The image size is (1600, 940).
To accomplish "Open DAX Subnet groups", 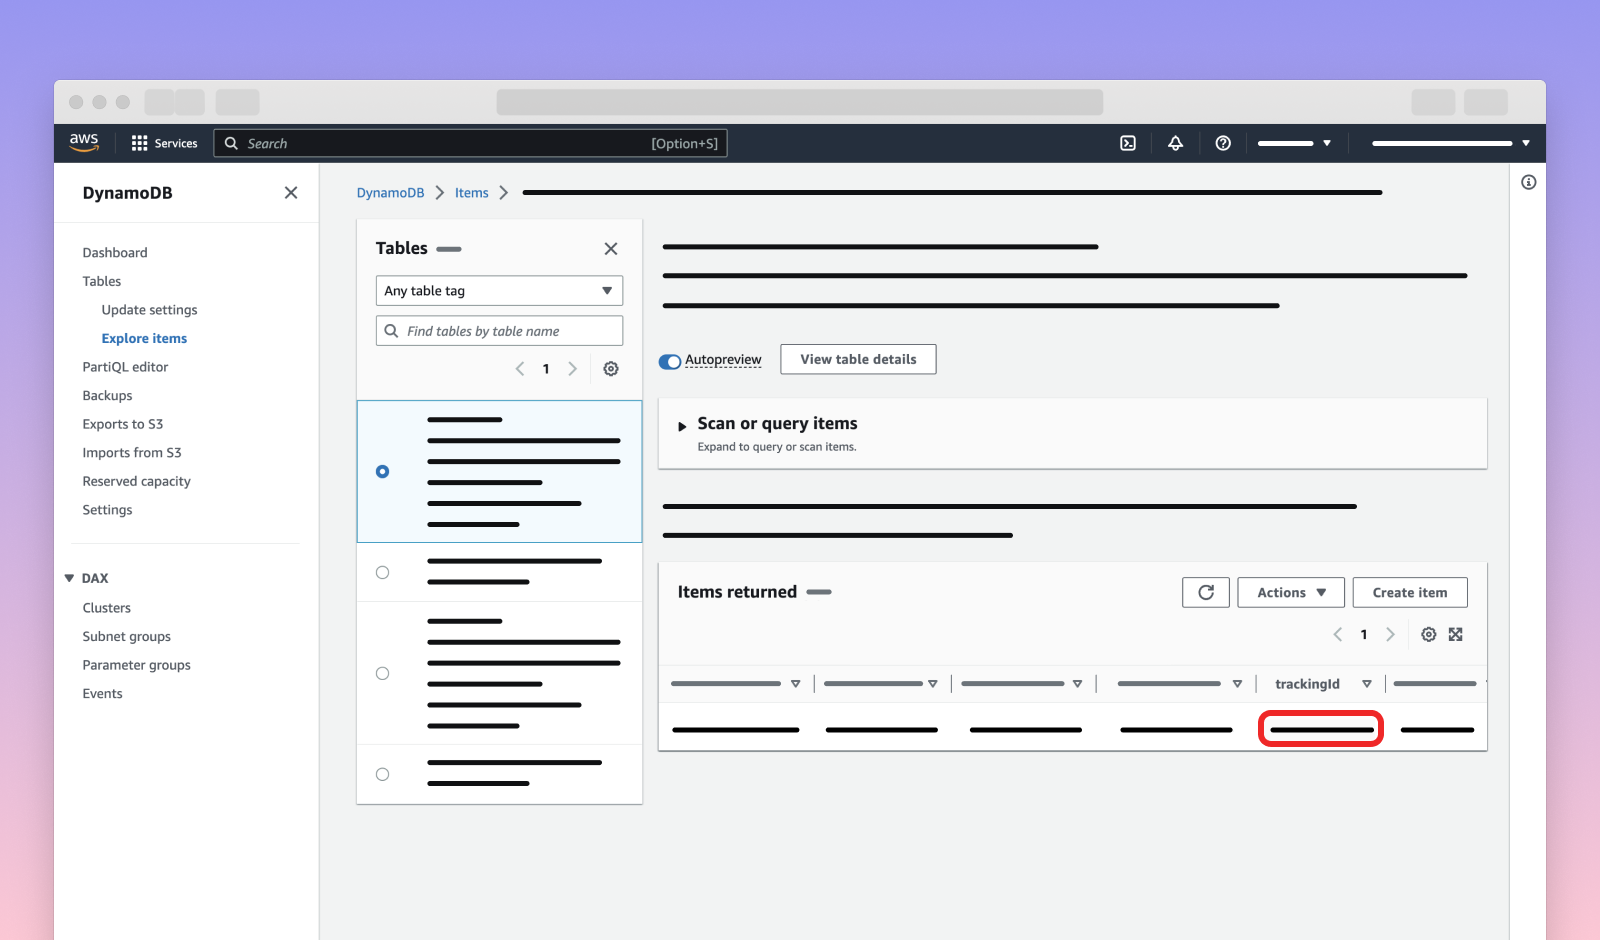I will pos(126,637).
